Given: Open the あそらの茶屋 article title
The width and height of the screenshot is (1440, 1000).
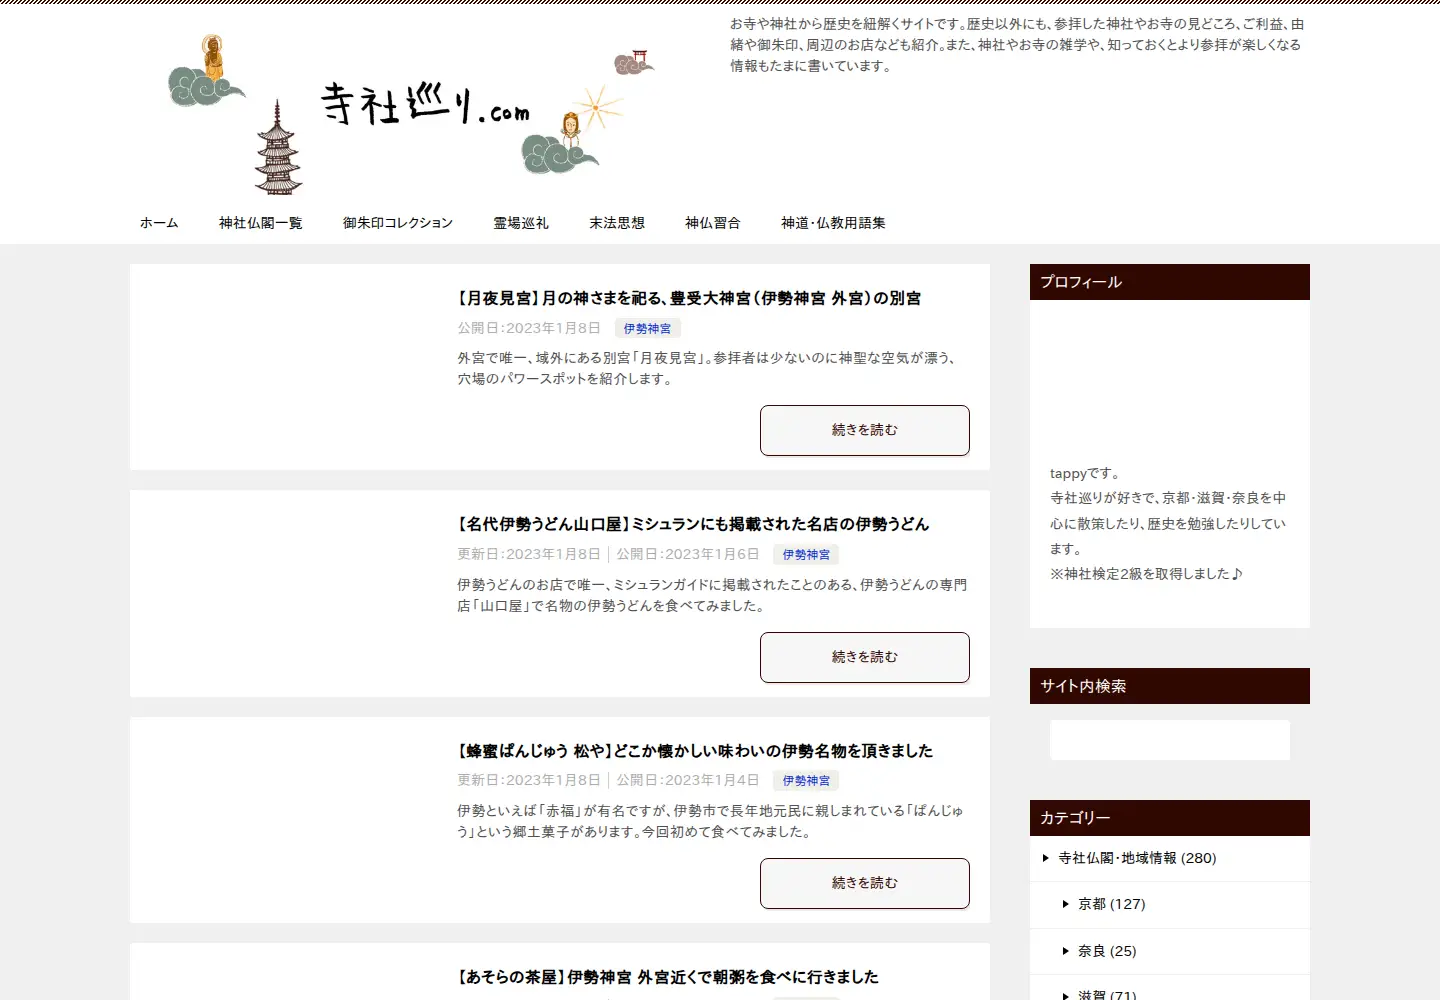Looking at the screenshot, I should [668, 977].
